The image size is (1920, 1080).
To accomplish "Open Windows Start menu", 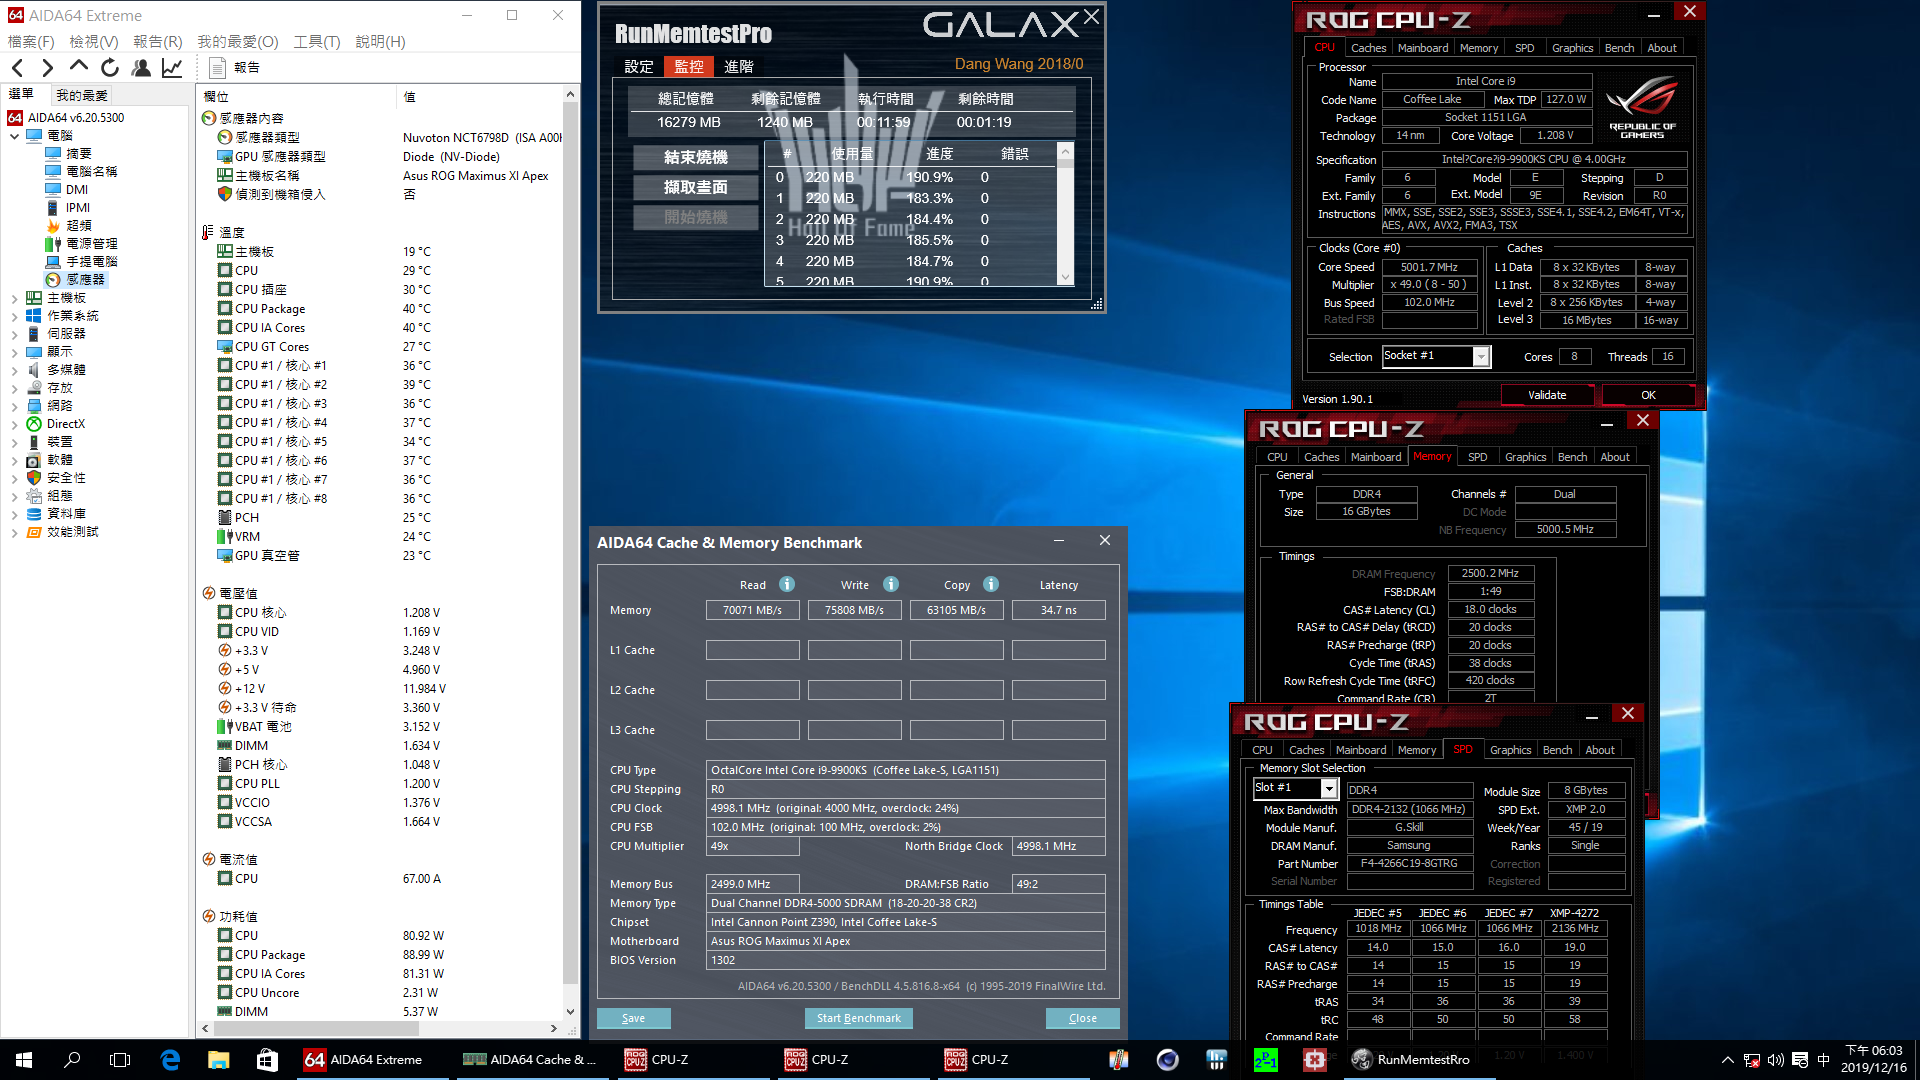I will tap(24, 1060).
